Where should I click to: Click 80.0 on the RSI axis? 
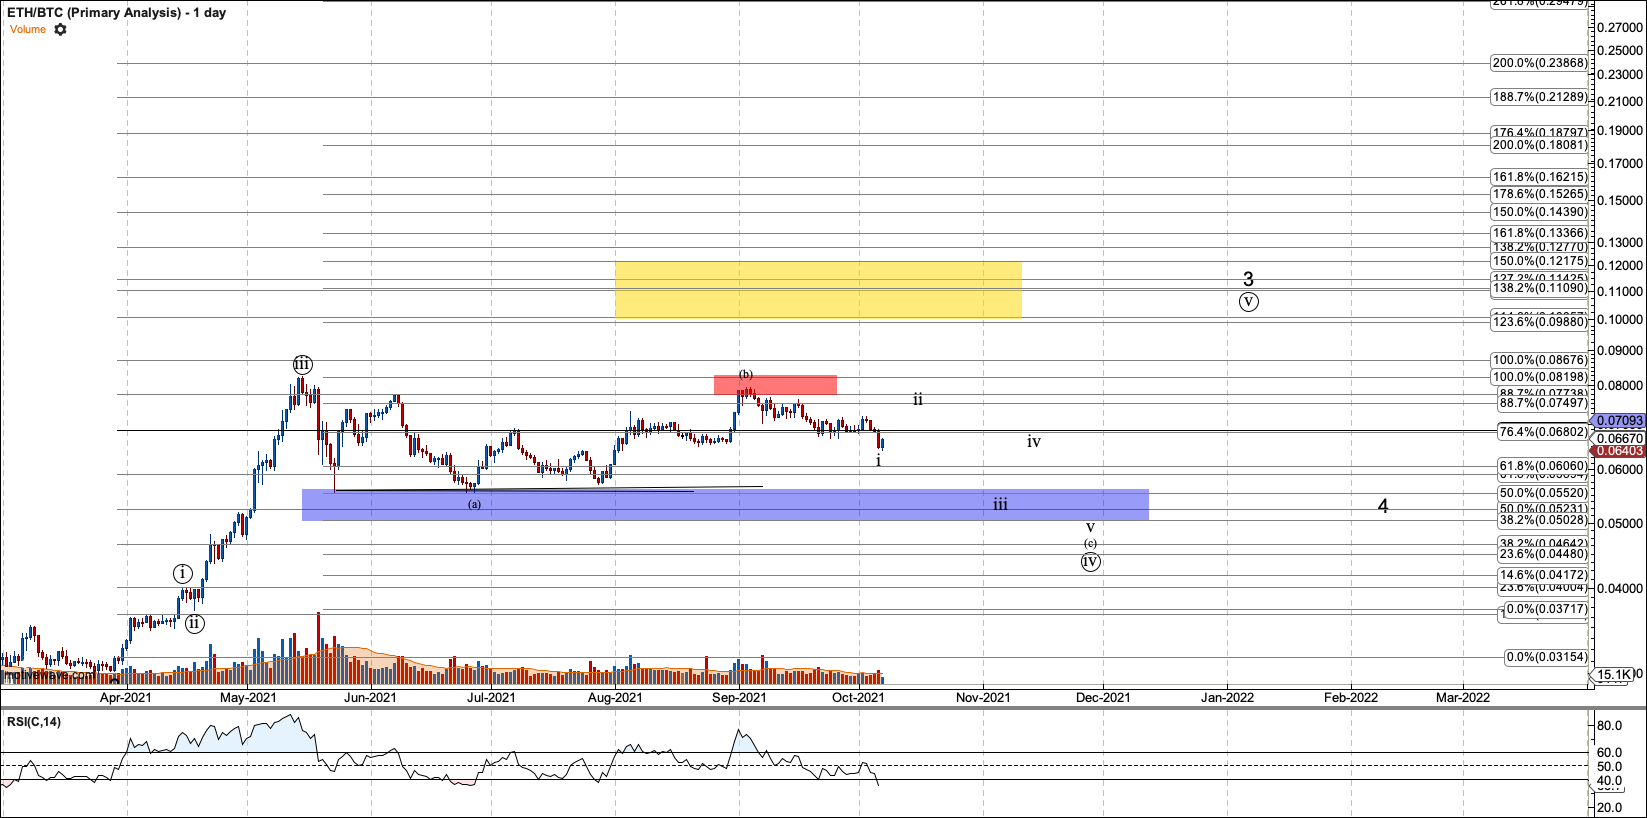[x=1609, y=726]
